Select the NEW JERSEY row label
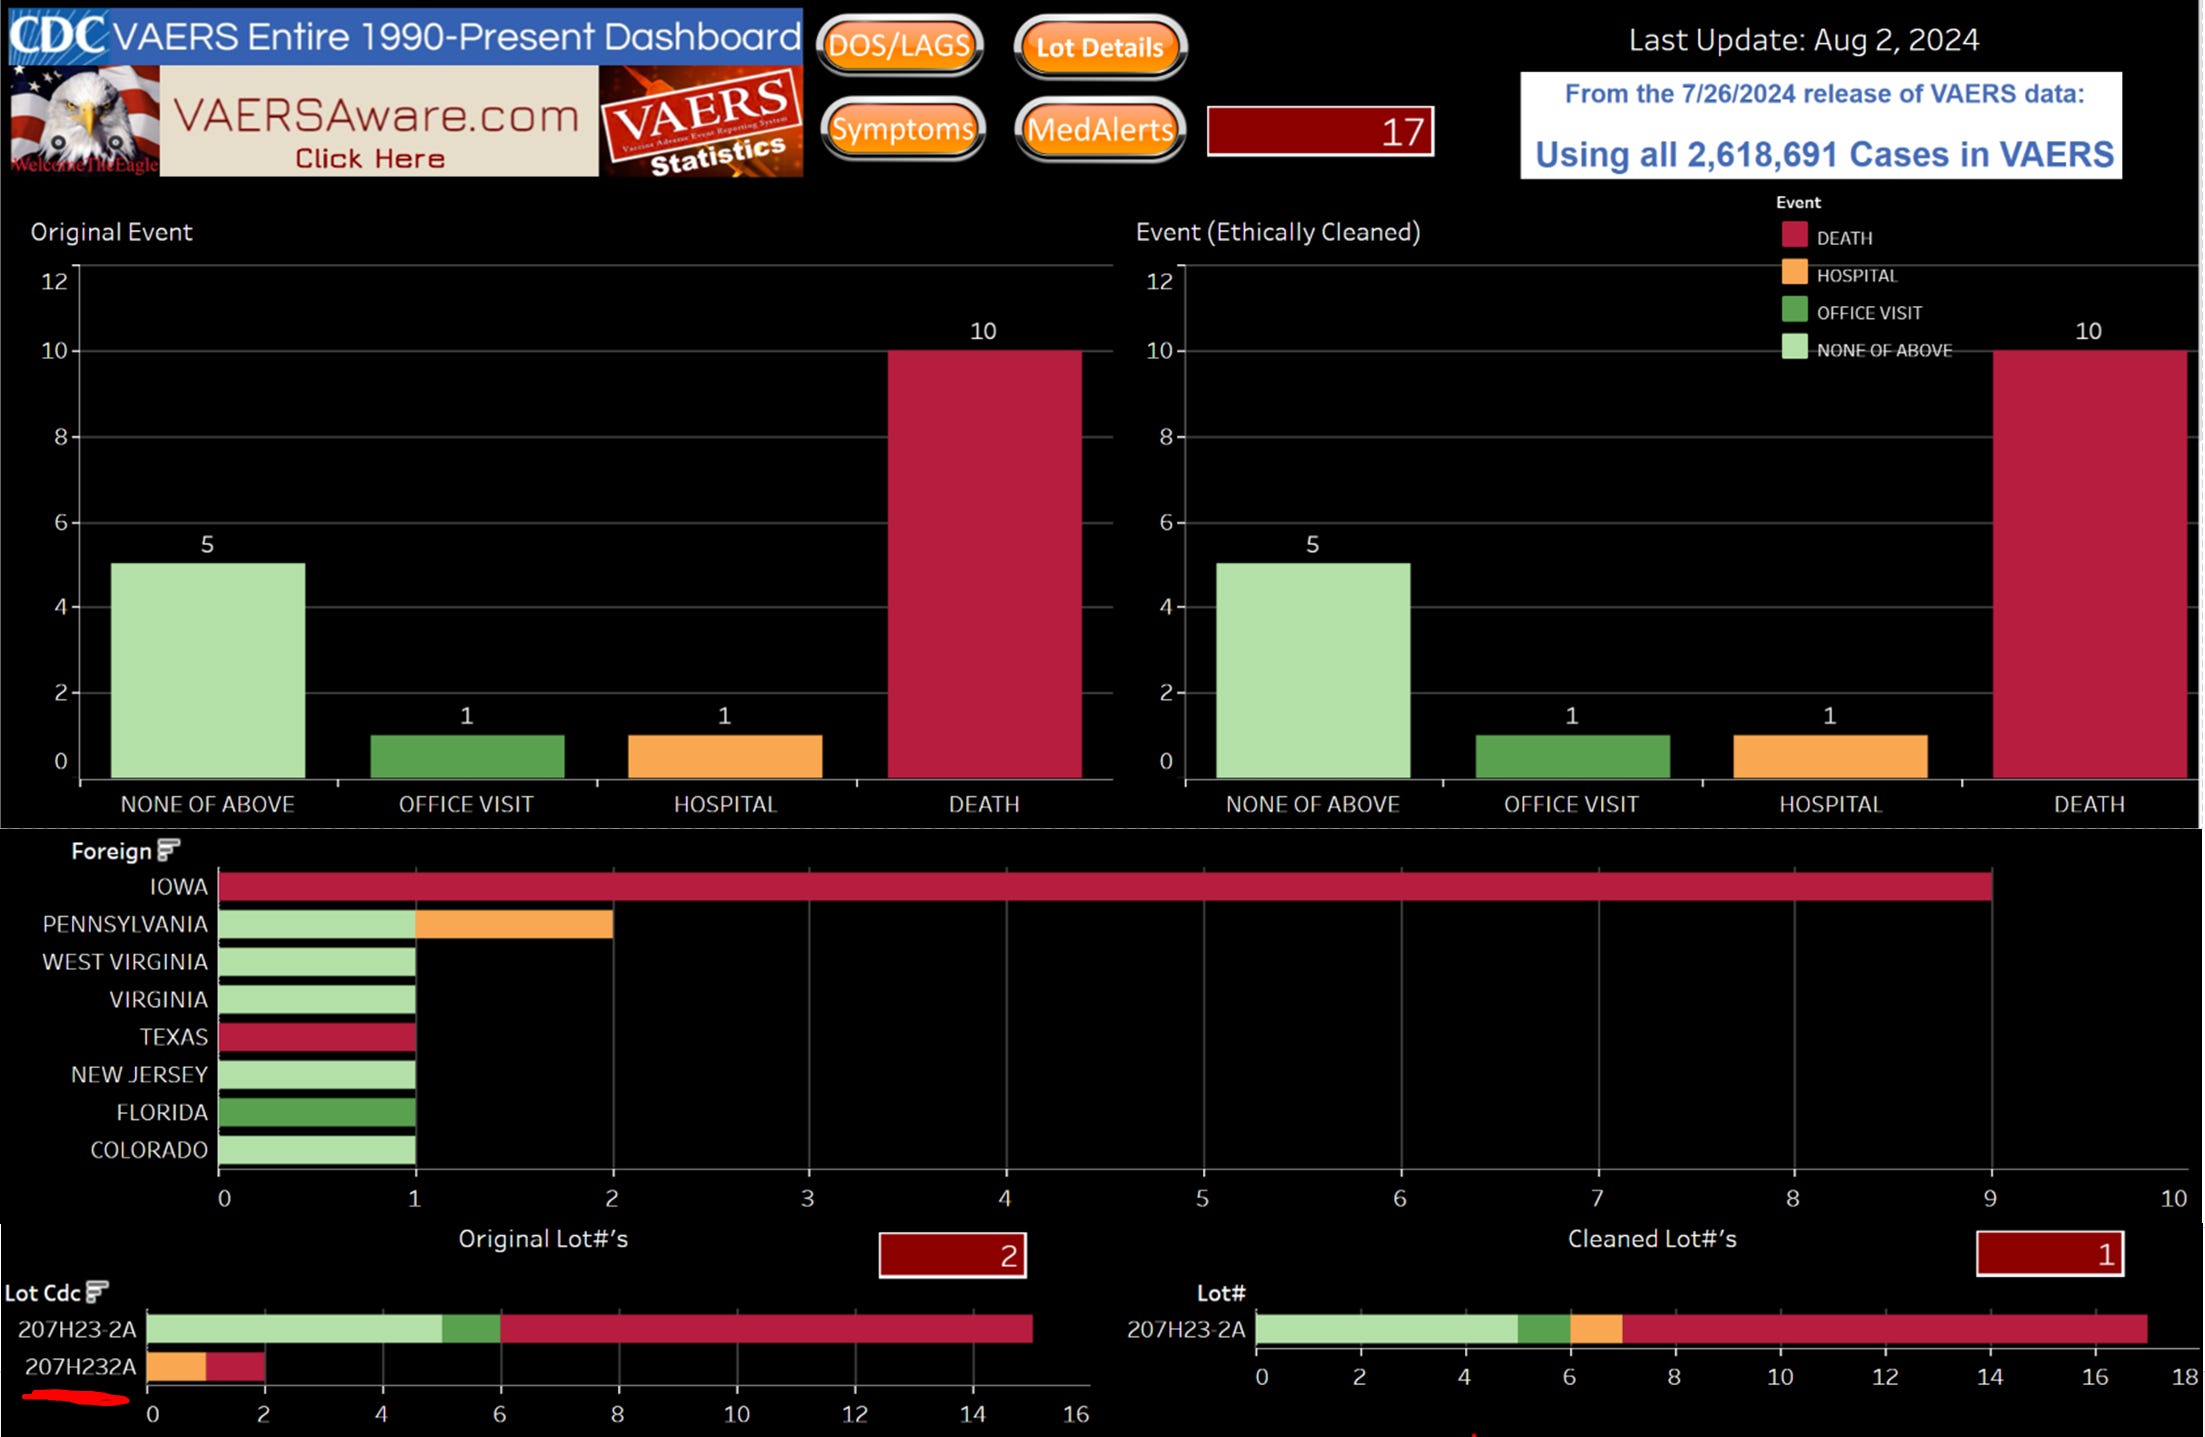 (x=139, y=1075)
